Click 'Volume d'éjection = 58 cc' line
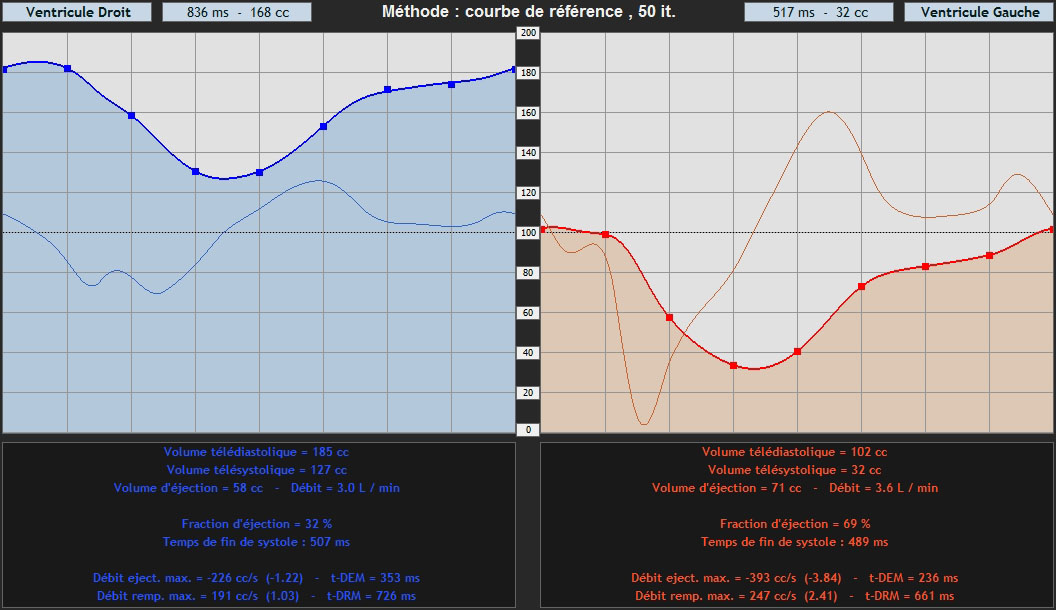The width and height of the screenshot is (1056, 610). tap(257, 487)
